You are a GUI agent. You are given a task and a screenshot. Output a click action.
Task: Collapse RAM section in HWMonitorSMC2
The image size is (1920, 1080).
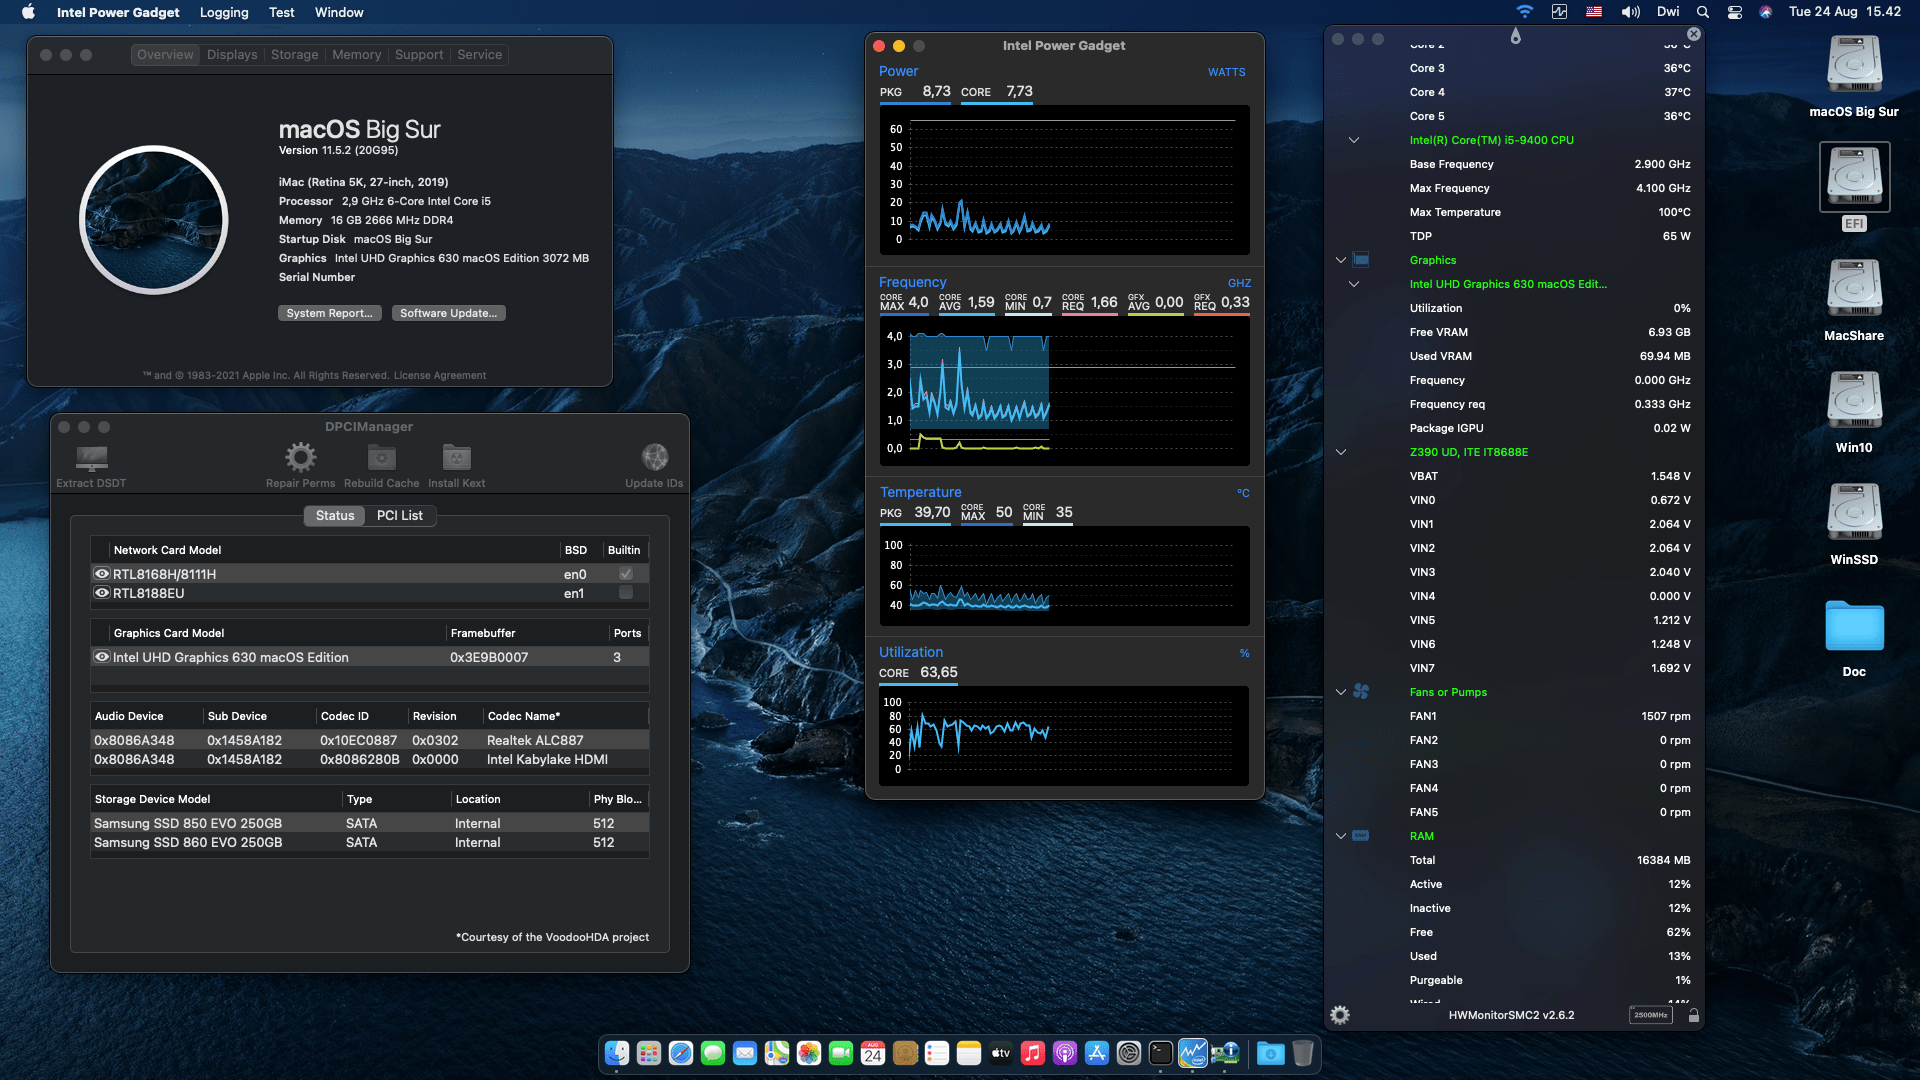(x=1340, y=836)
